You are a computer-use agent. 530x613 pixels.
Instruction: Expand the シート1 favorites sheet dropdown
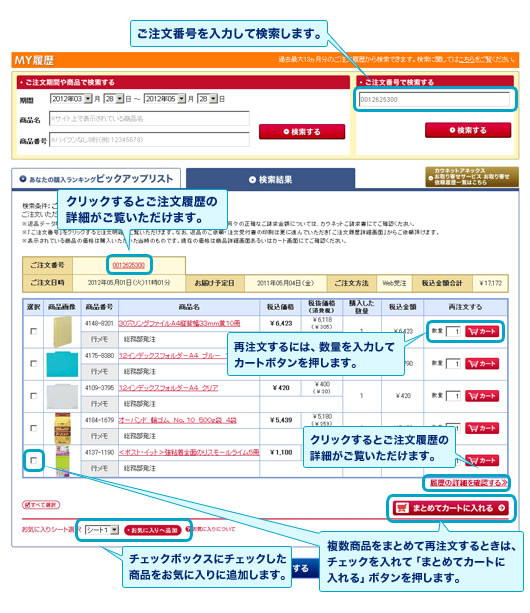tap(102, 530)
